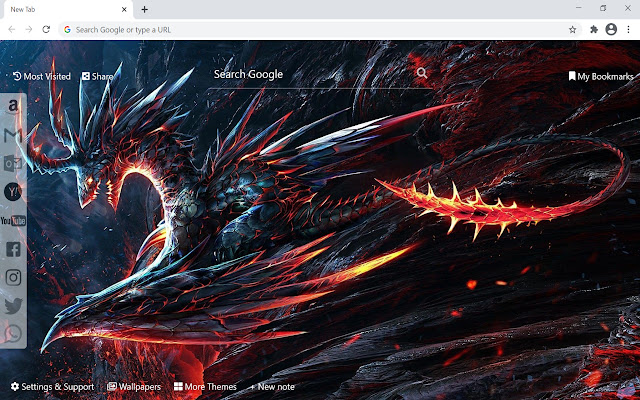Click the magnifier search icon
The height and width of the screenshot is (400, 640).
click(x=422, y=73)
